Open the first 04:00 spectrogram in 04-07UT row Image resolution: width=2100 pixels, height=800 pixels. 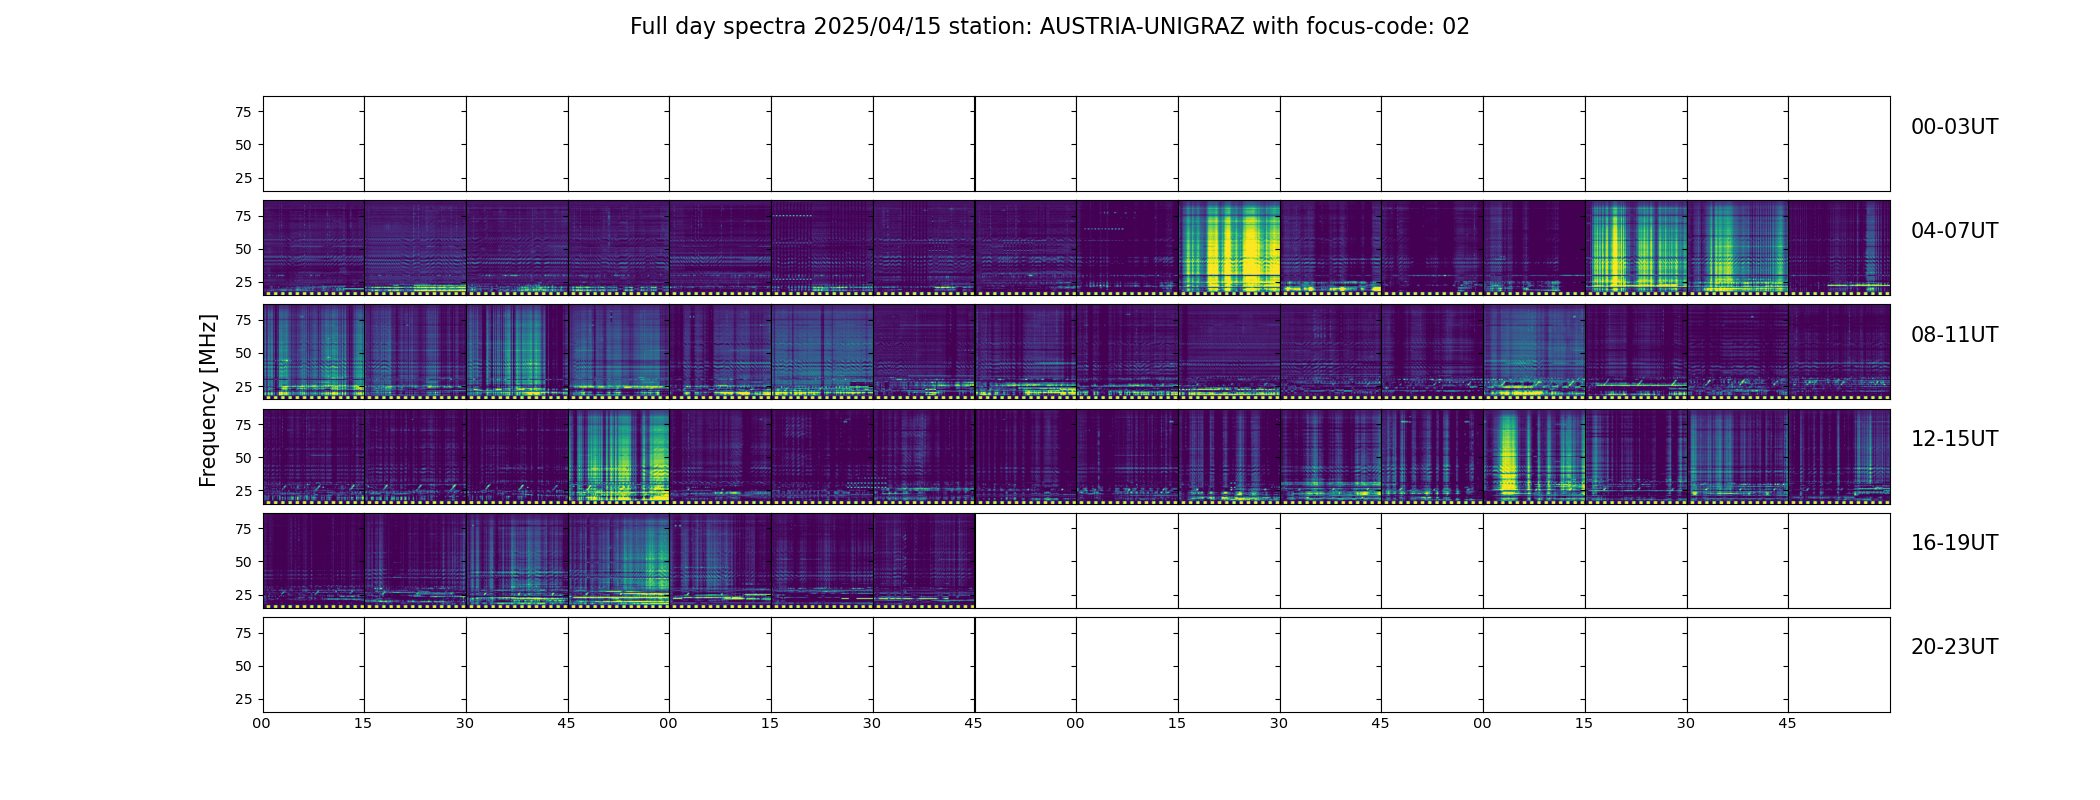click(314, 248)
